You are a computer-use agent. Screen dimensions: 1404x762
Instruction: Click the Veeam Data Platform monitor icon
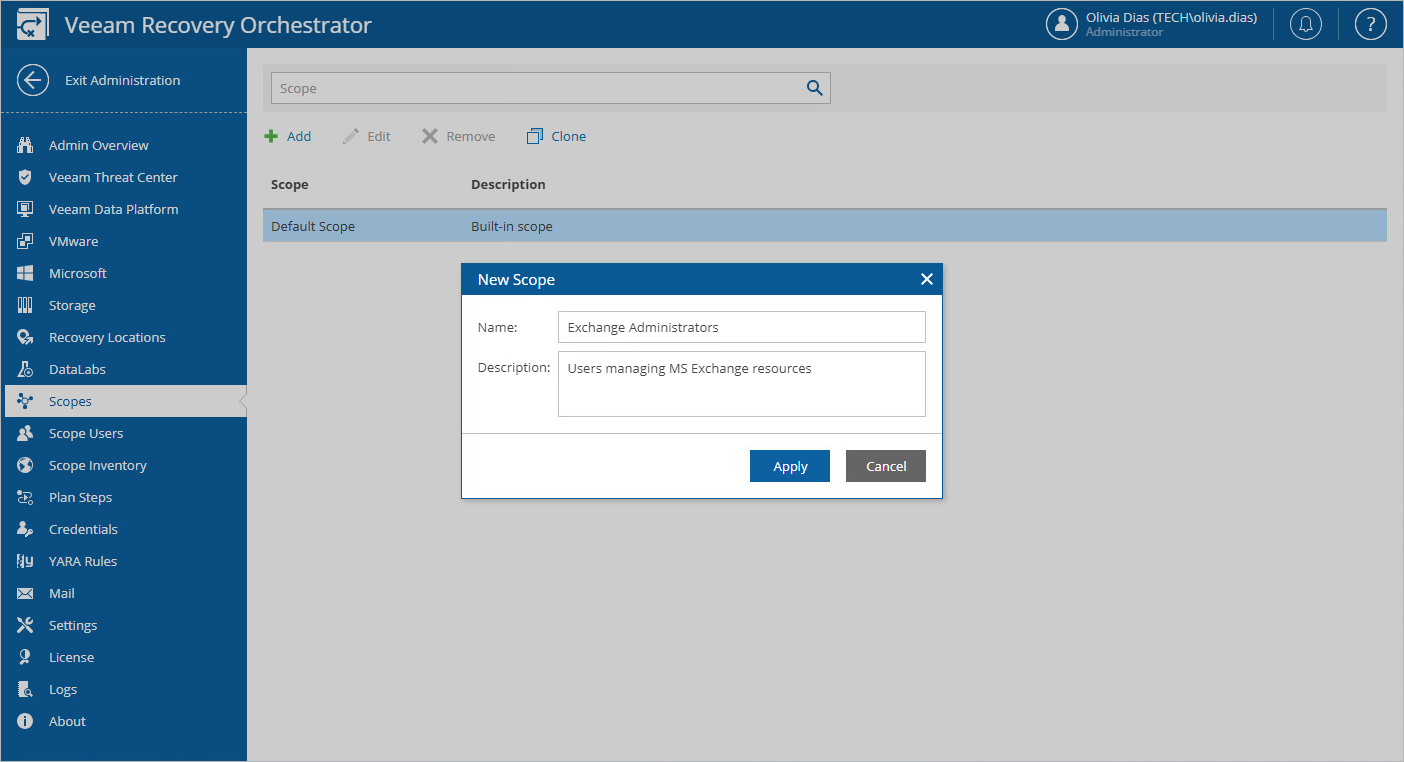pos(26,209)
